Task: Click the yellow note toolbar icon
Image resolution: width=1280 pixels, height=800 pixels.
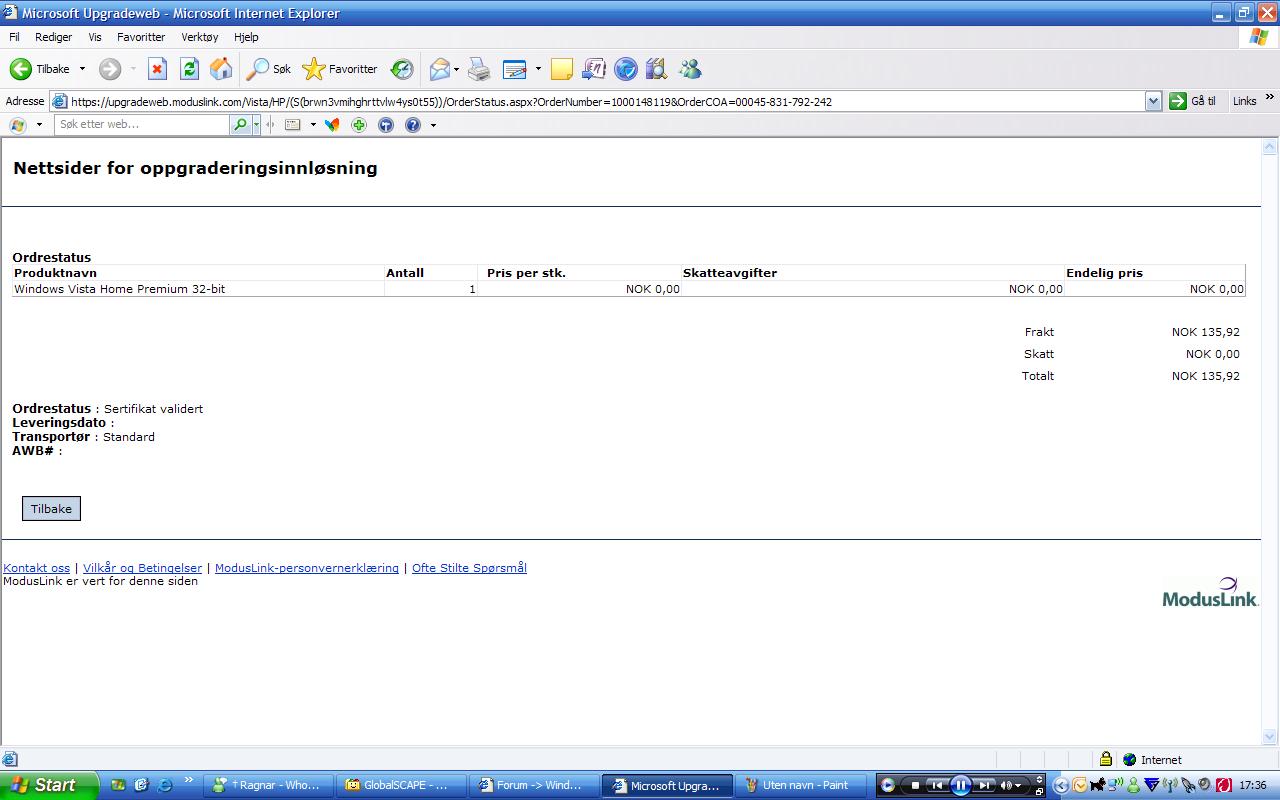Action: [562, 69]
